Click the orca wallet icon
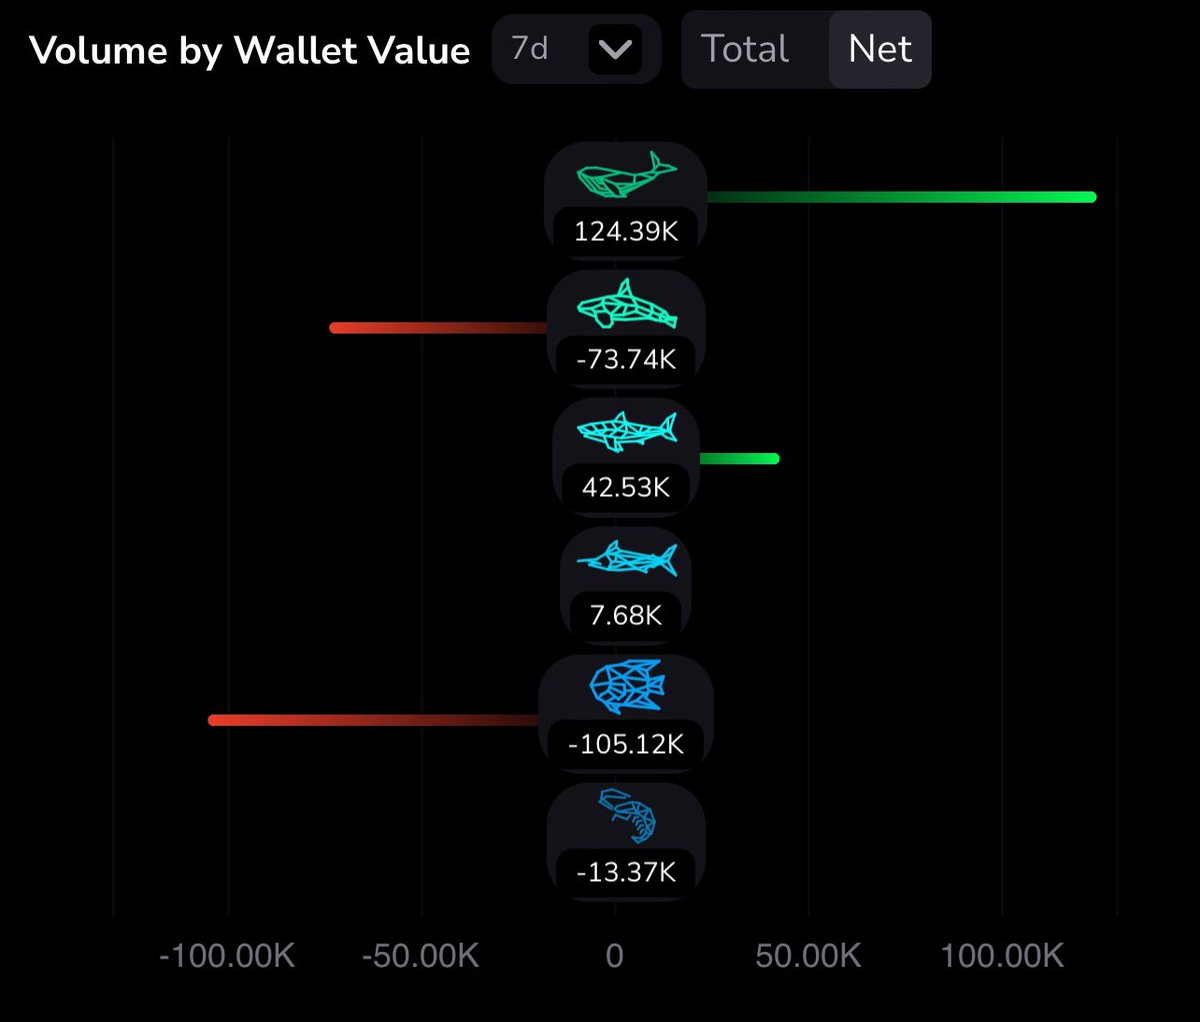Viewport: 1200px width, 1022px height. [626, 304]
